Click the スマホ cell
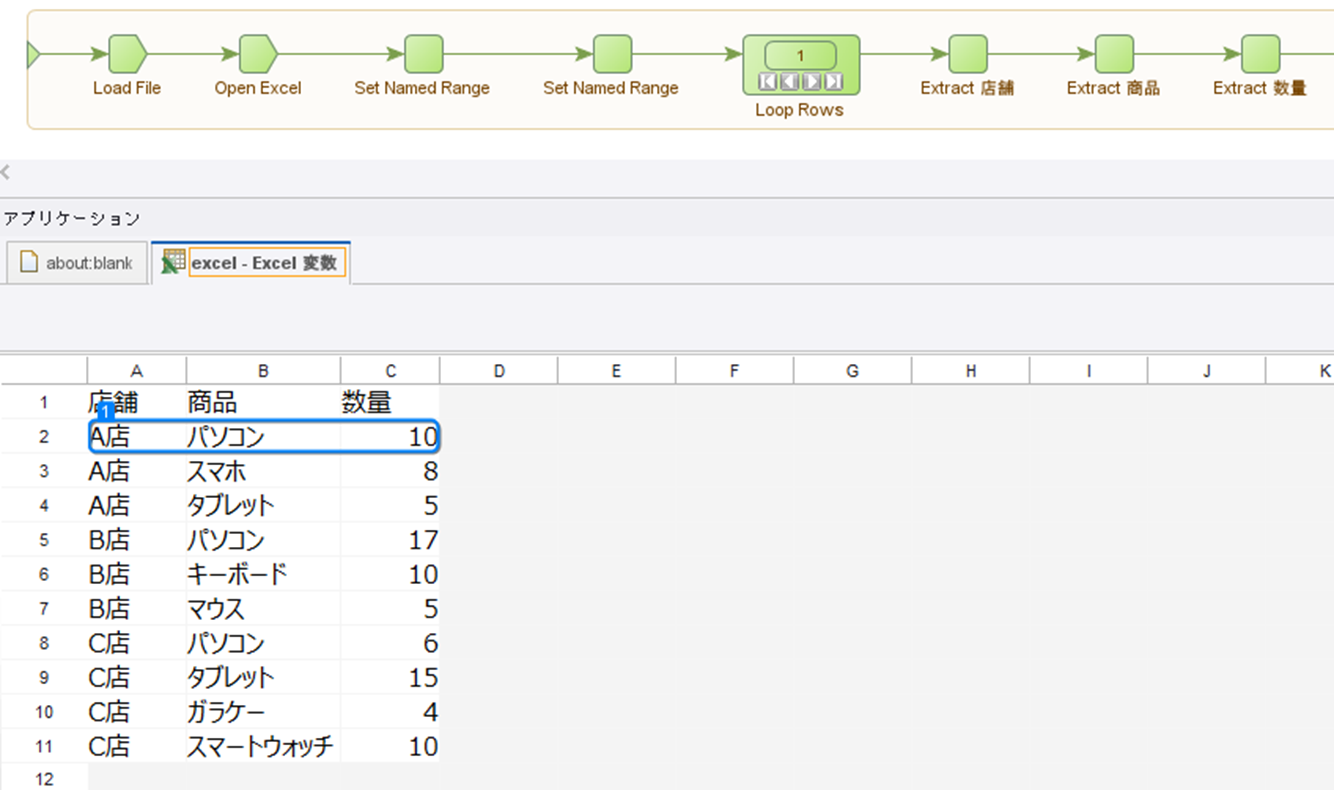This screenshot has width=1334, height=790. tap(263, 471)
